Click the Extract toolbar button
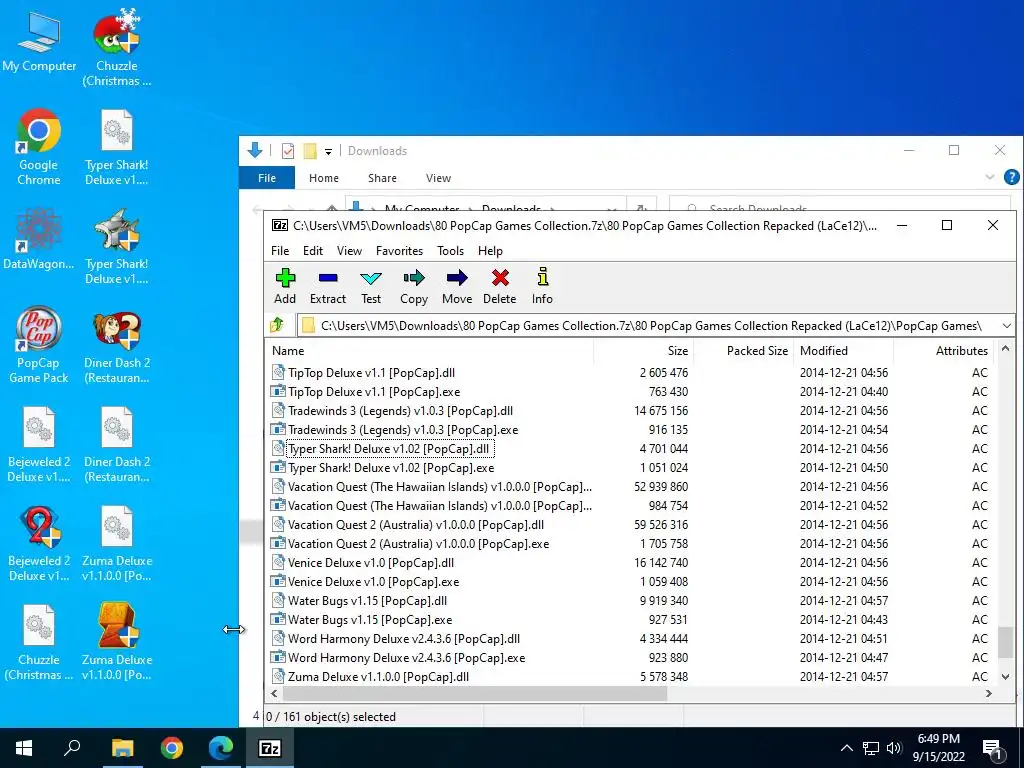 click(x=328, y=286)
